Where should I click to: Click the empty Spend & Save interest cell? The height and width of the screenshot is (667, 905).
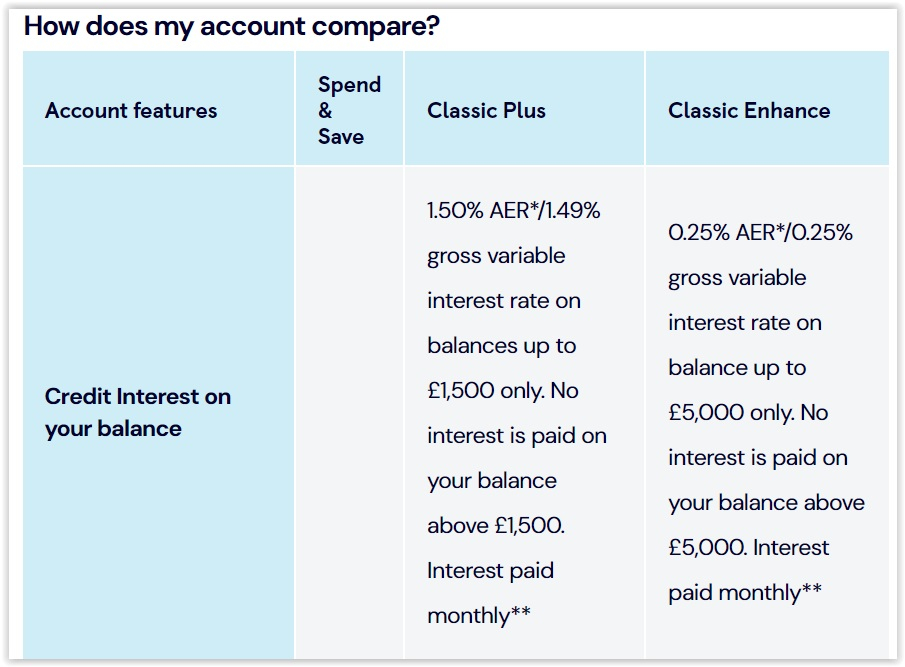click(x=349, y=413)
